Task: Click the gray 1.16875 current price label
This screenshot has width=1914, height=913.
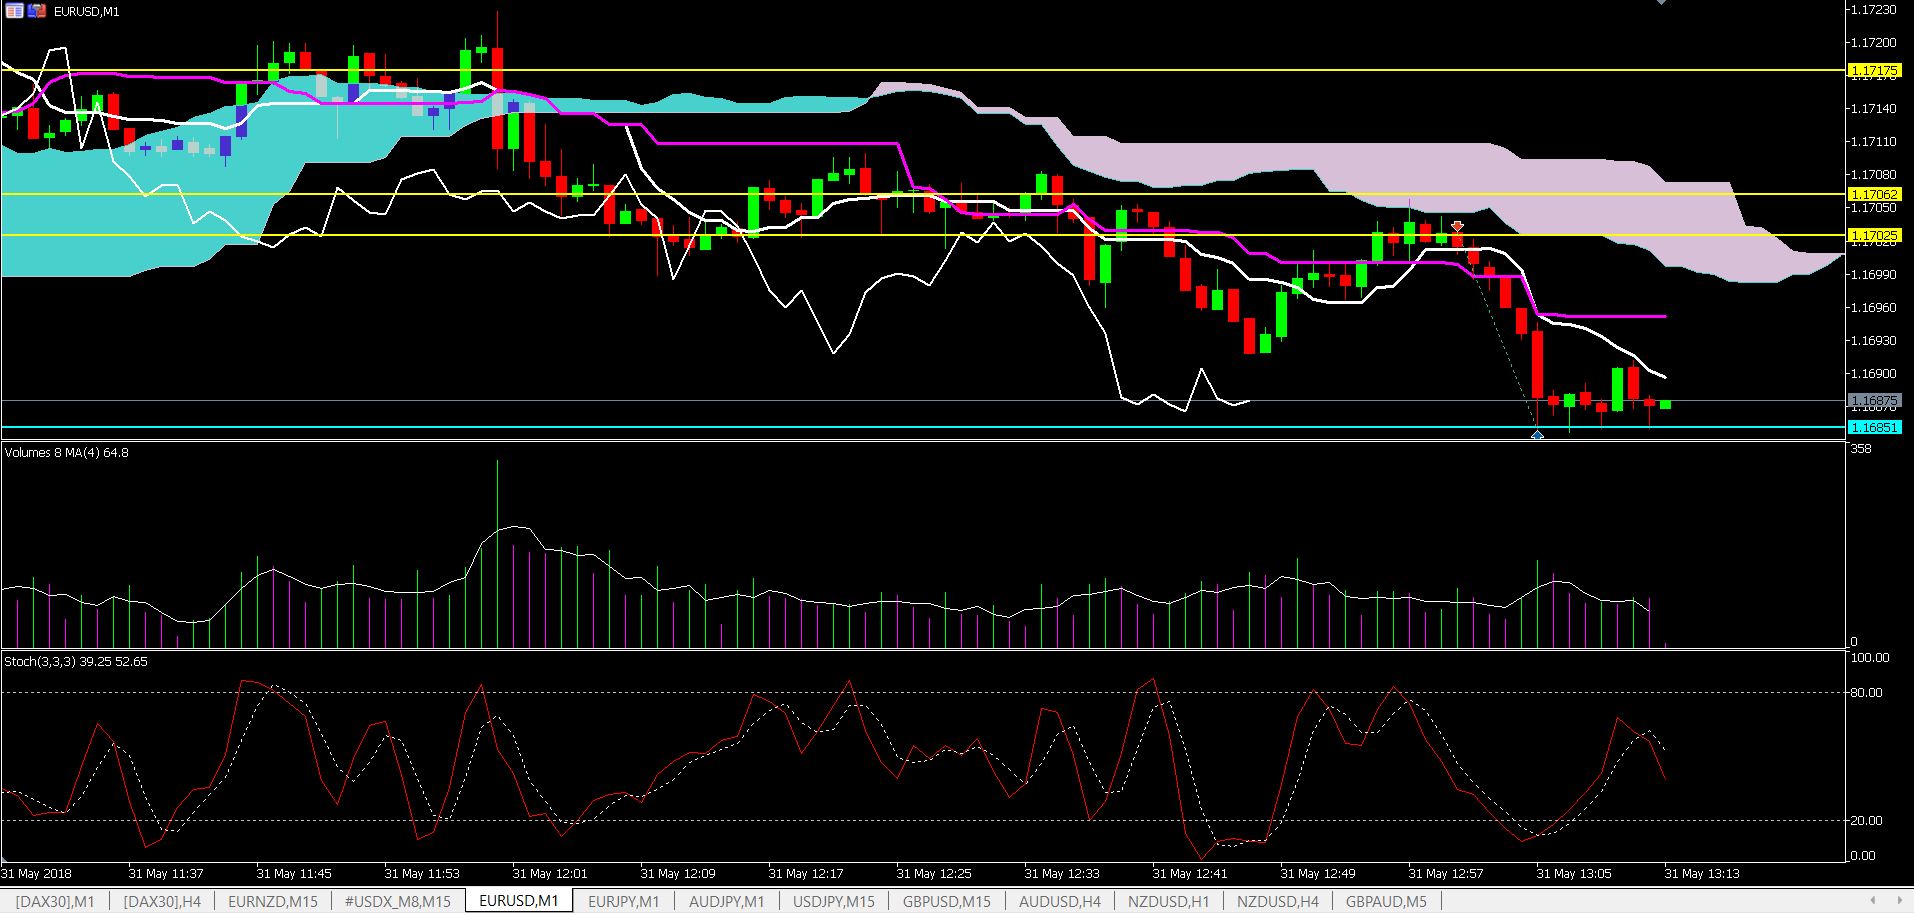Action: [x=1874, y=400]
